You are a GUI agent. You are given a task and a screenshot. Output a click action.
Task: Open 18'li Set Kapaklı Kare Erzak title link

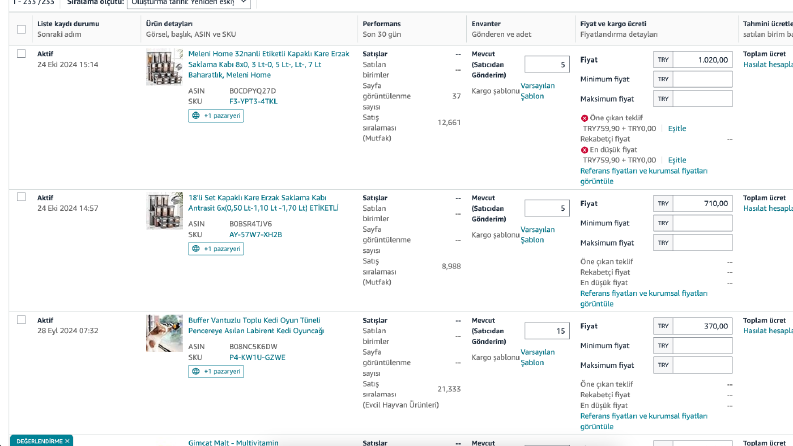263,203
